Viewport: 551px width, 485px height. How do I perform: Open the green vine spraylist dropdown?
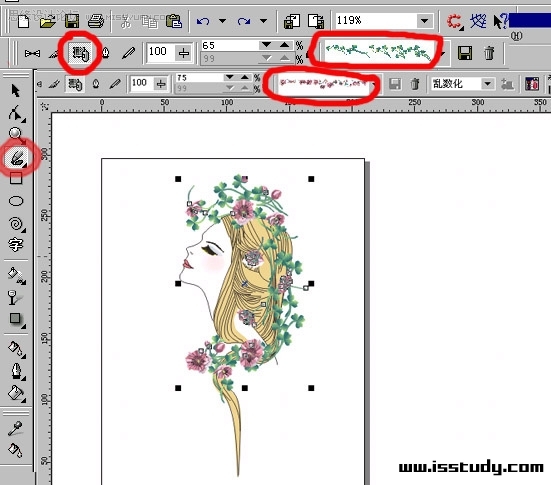(443, 53)
